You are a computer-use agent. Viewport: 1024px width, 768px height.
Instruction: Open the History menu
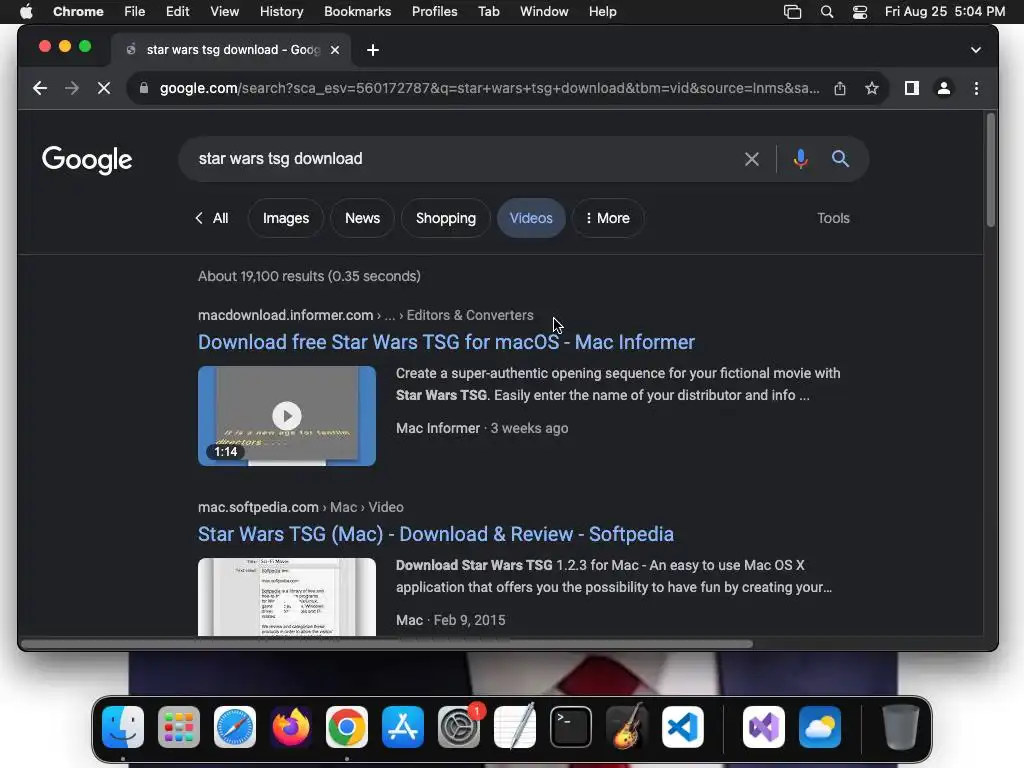281,12
